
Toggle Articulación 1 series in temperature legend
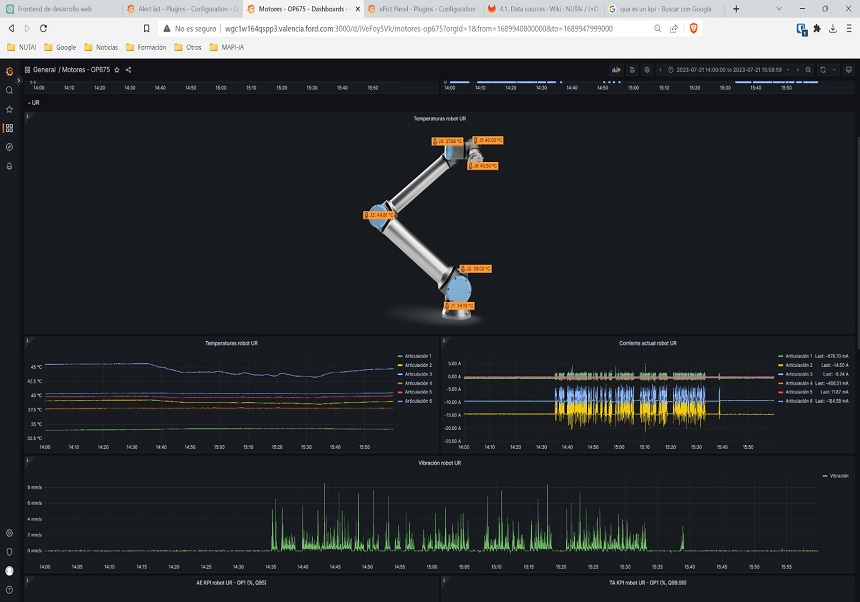pos(418,356)
